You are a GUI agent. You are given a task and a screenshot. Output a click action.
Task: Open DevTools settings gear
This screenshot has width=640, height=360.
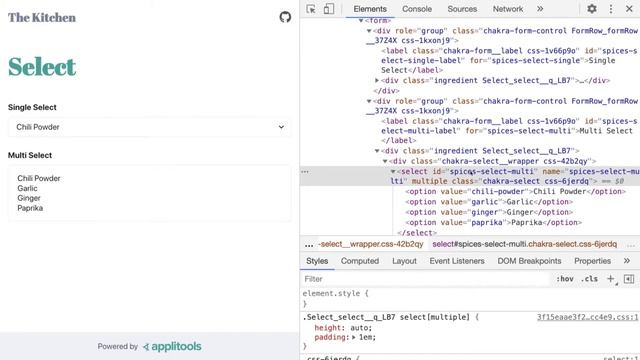click(x=592, y=9)
